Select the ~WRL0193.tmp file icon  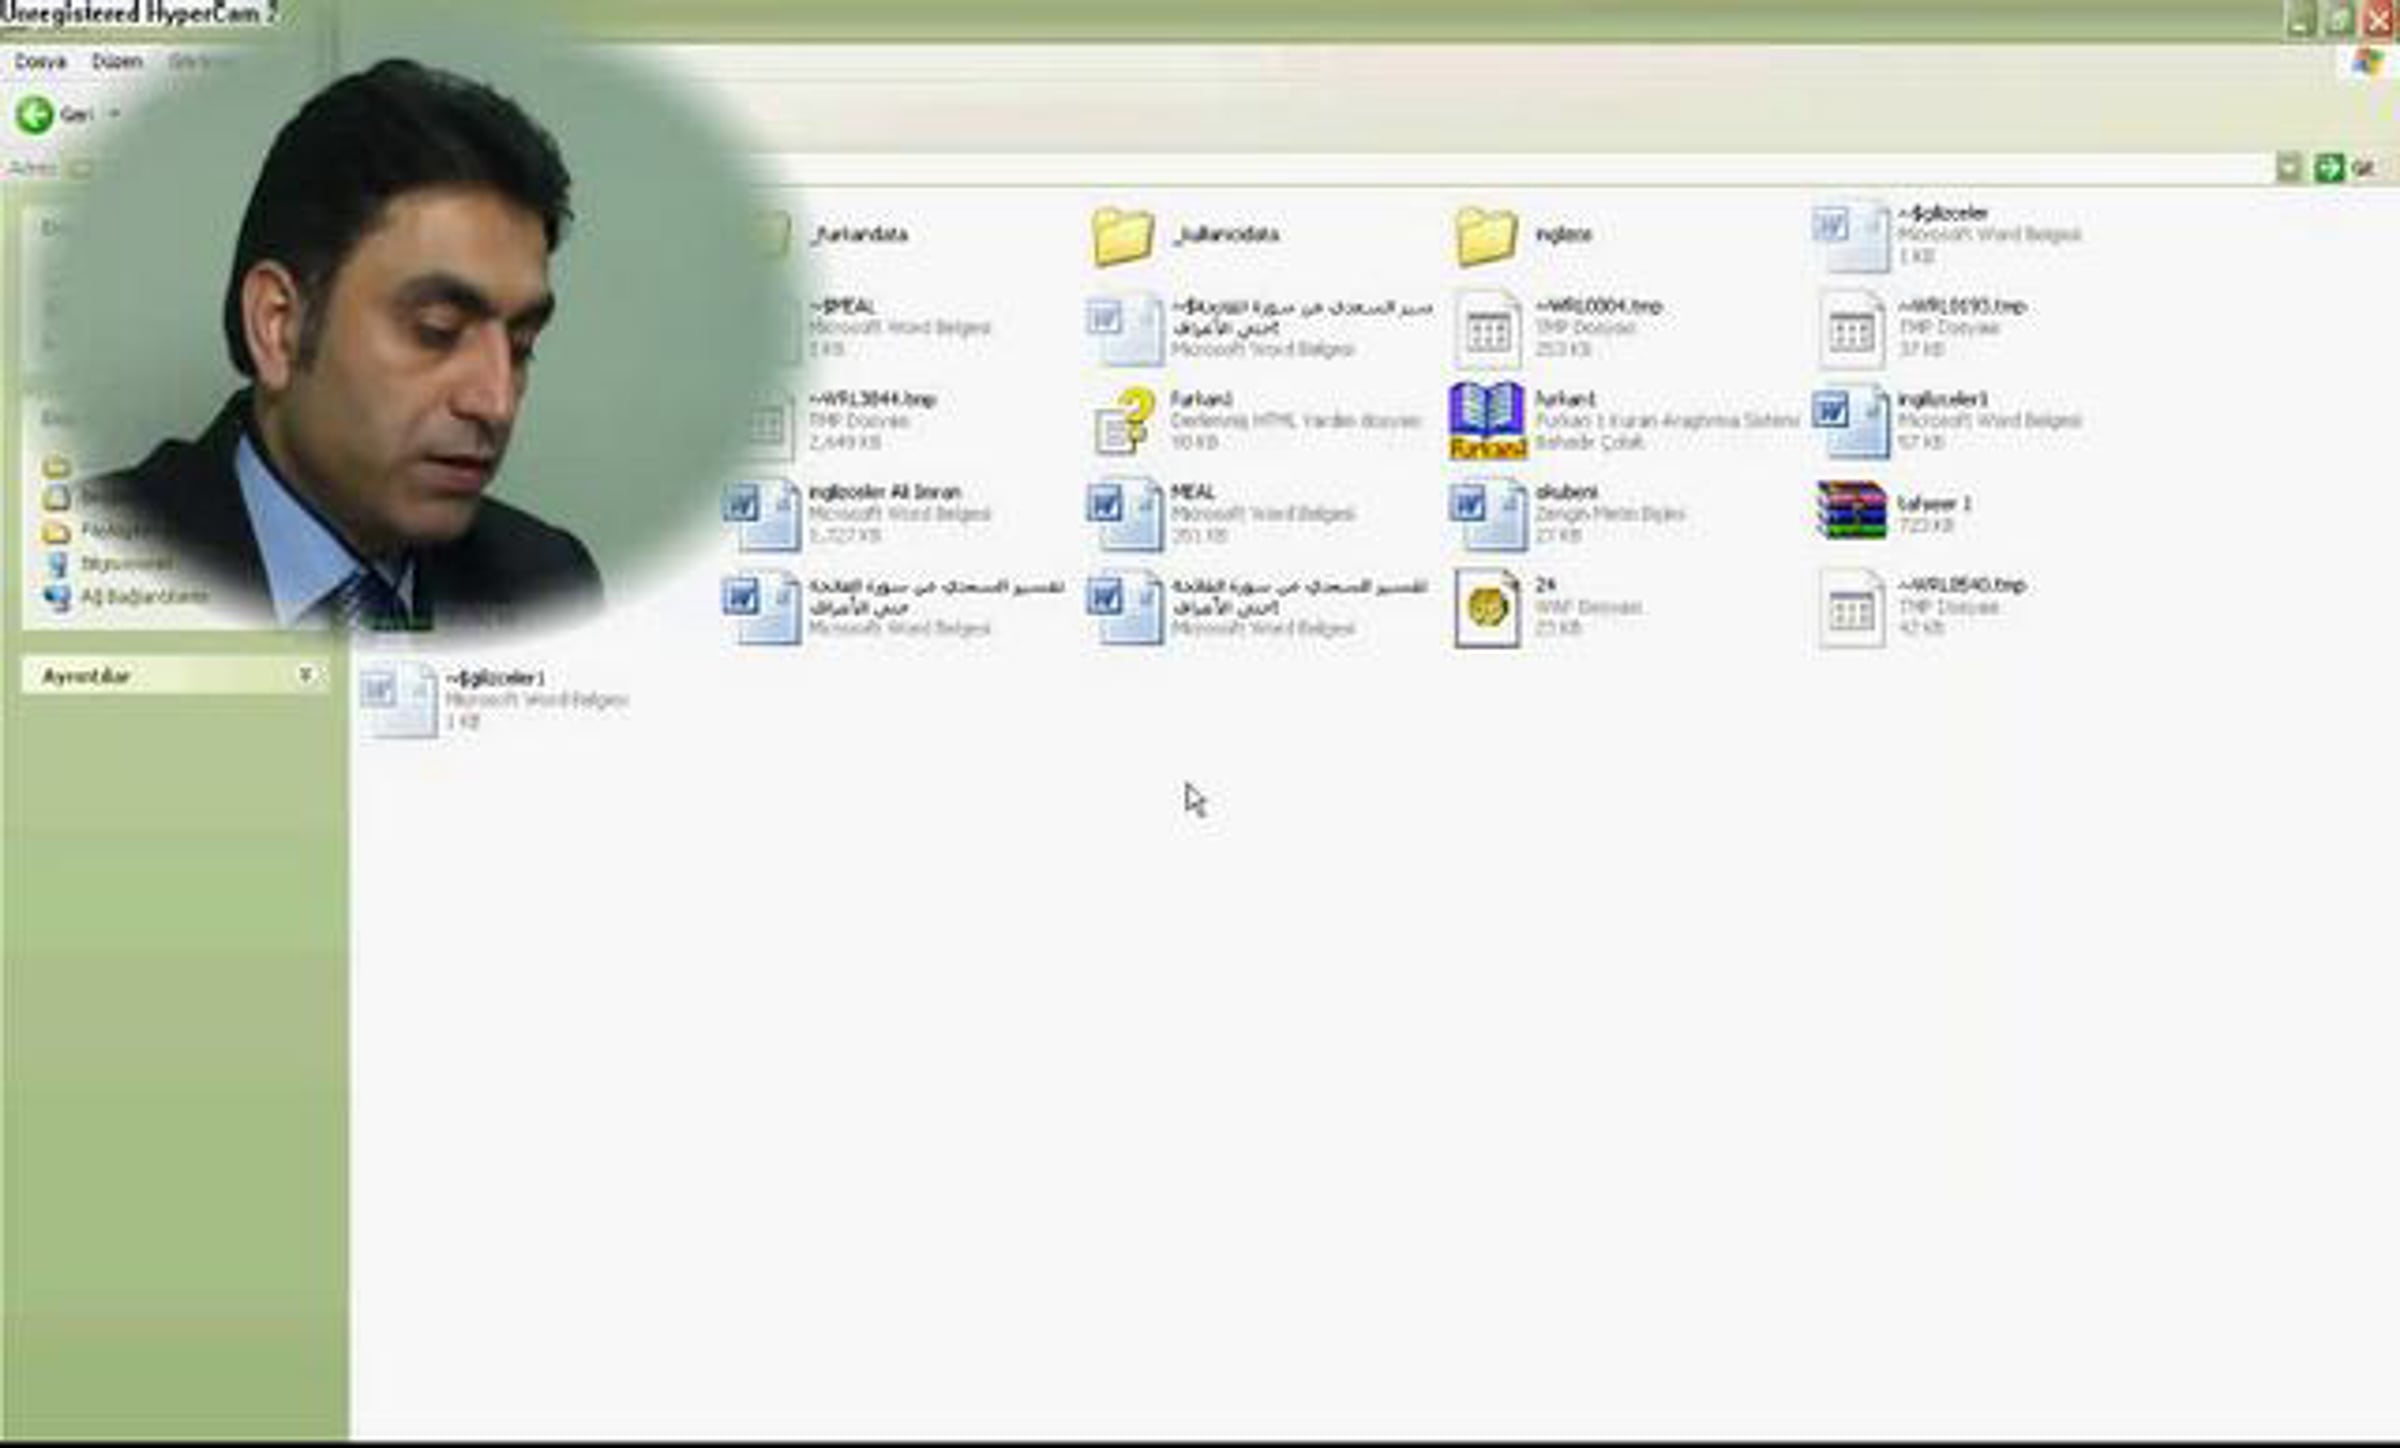coord(1851,329)
